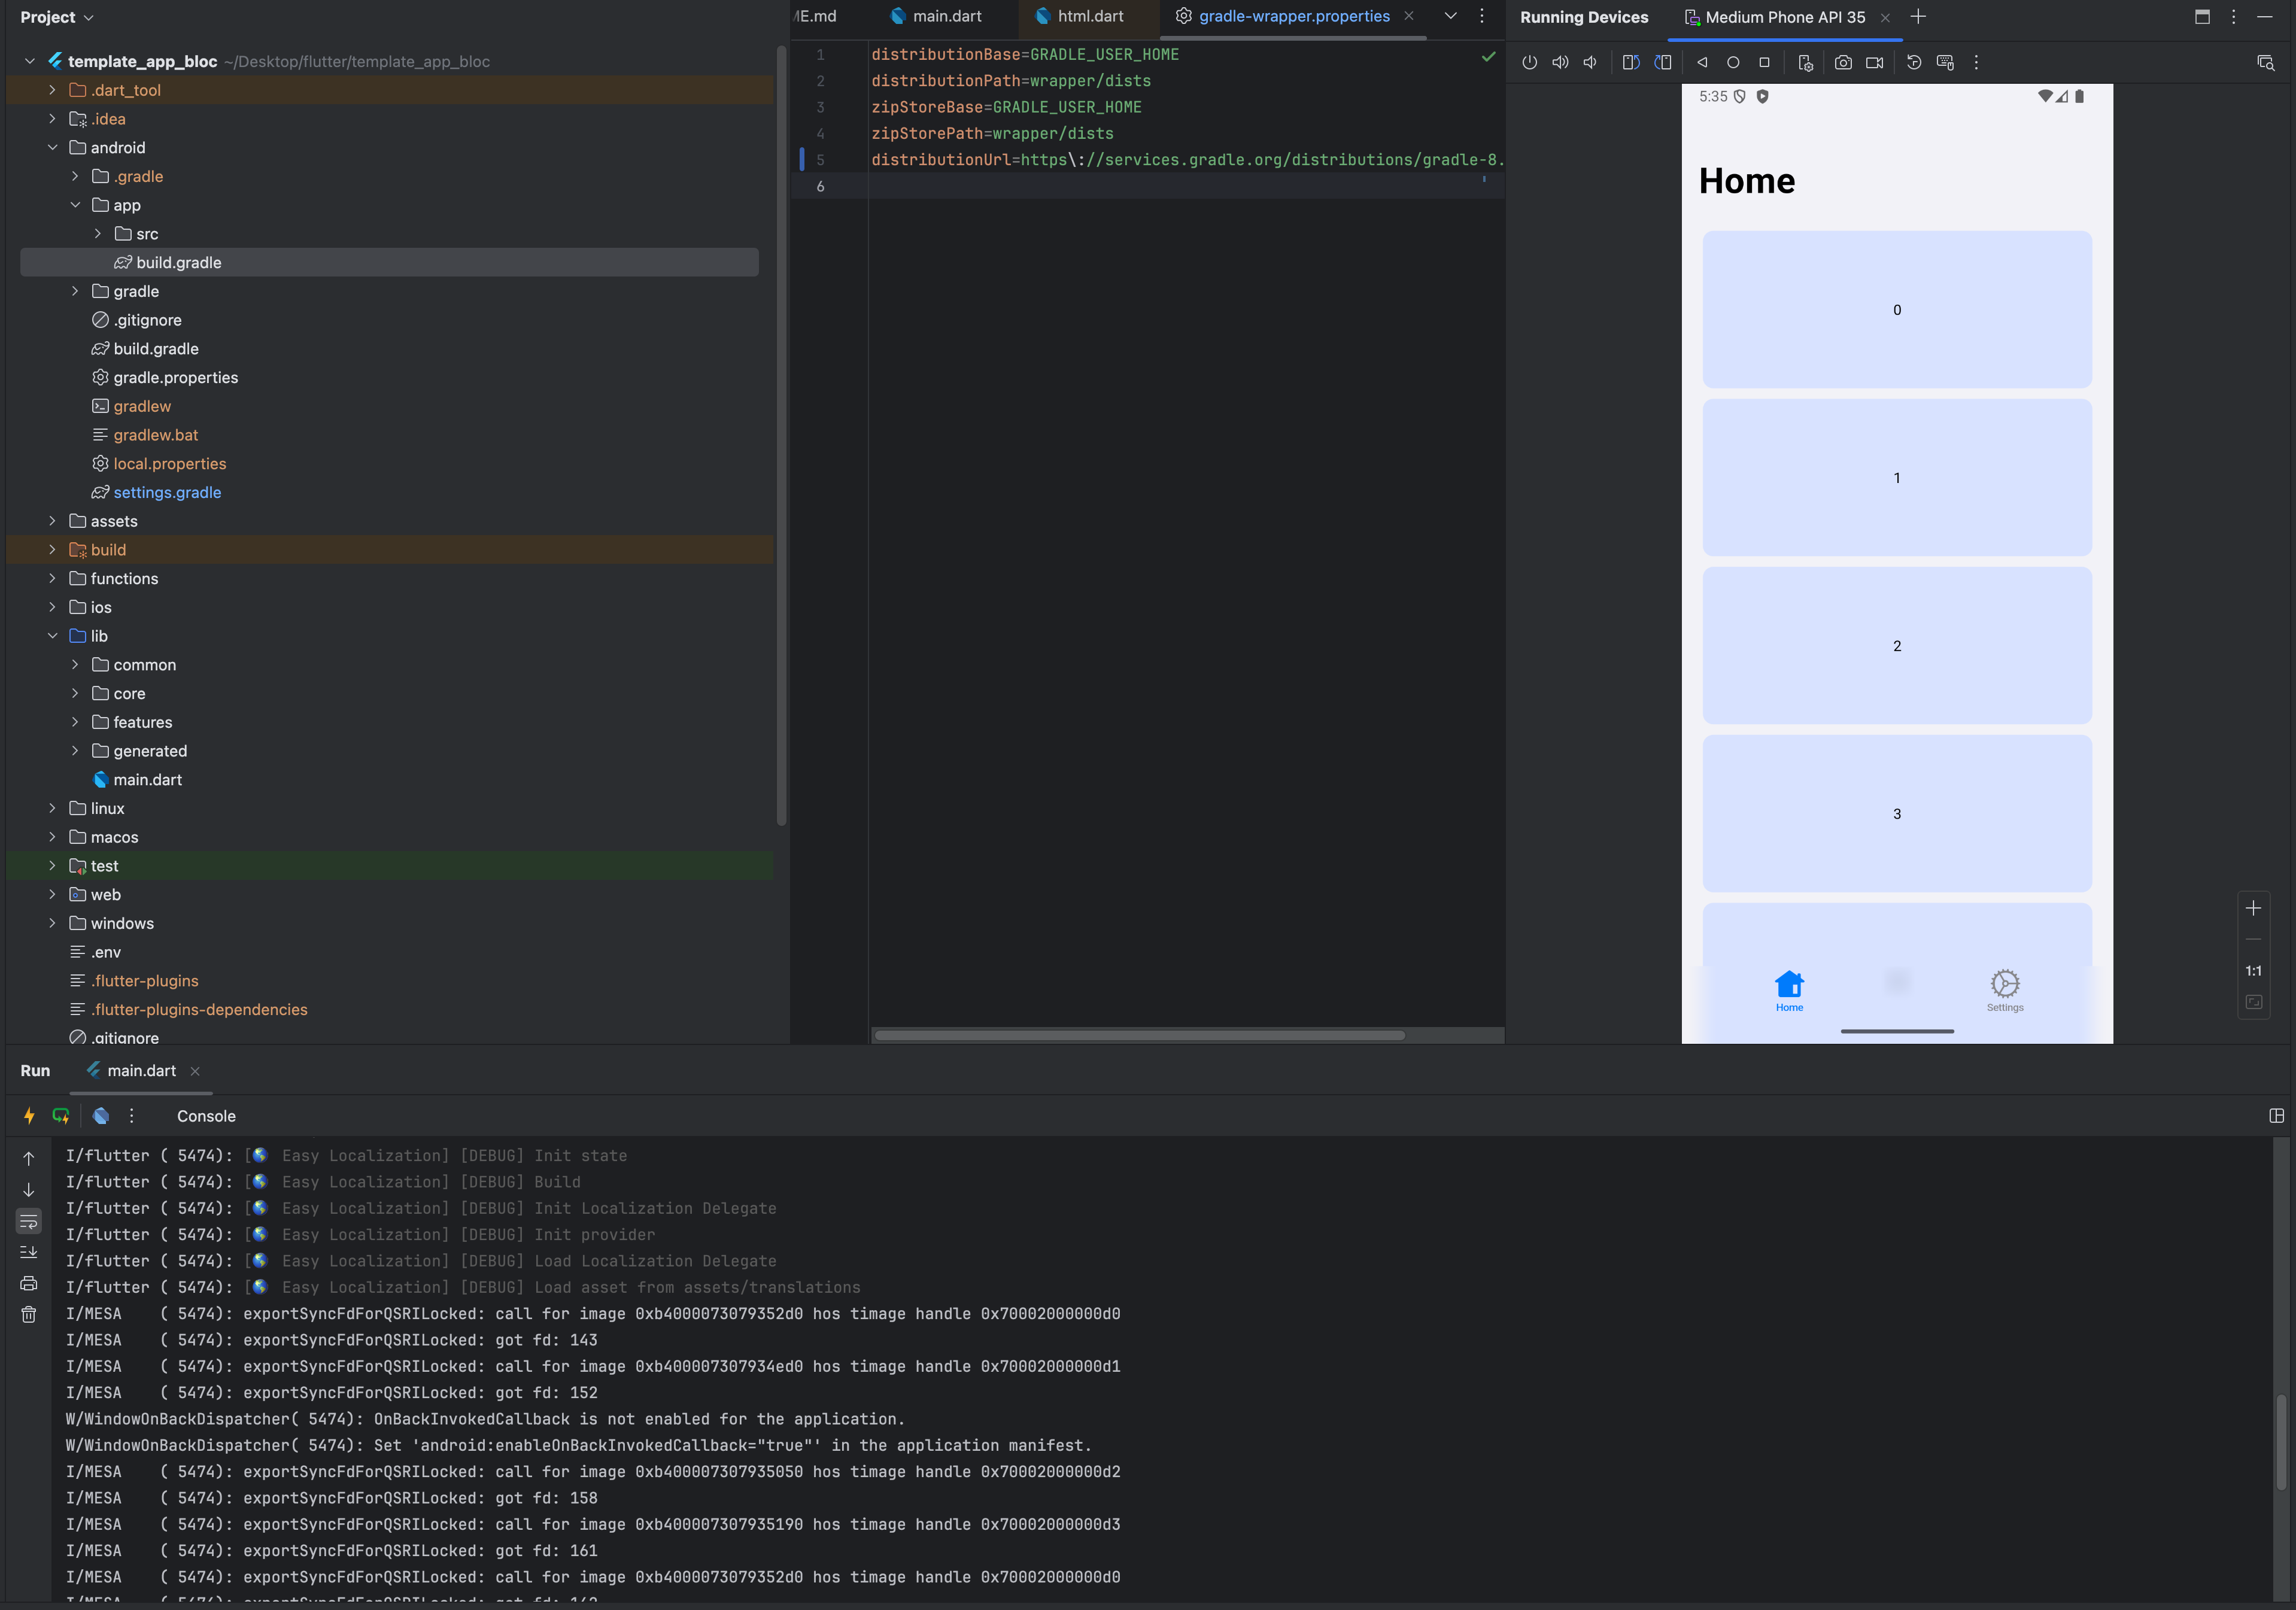Open Run toolbar more actions menu
2296x1610 pixels.
coord(131,1116)
